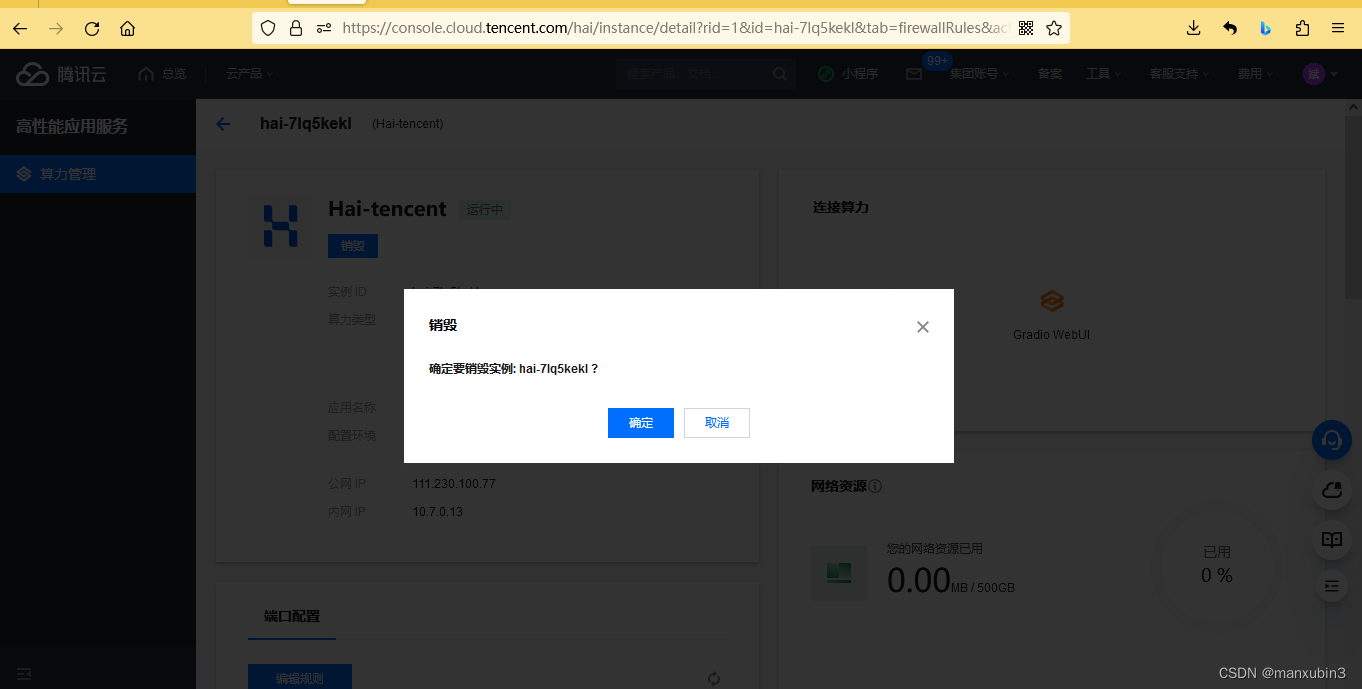Click the 销毁 button under Hai-tencent
This screenshot has width=1362, height=689.
pyautogui.click(x=353, y=246)
